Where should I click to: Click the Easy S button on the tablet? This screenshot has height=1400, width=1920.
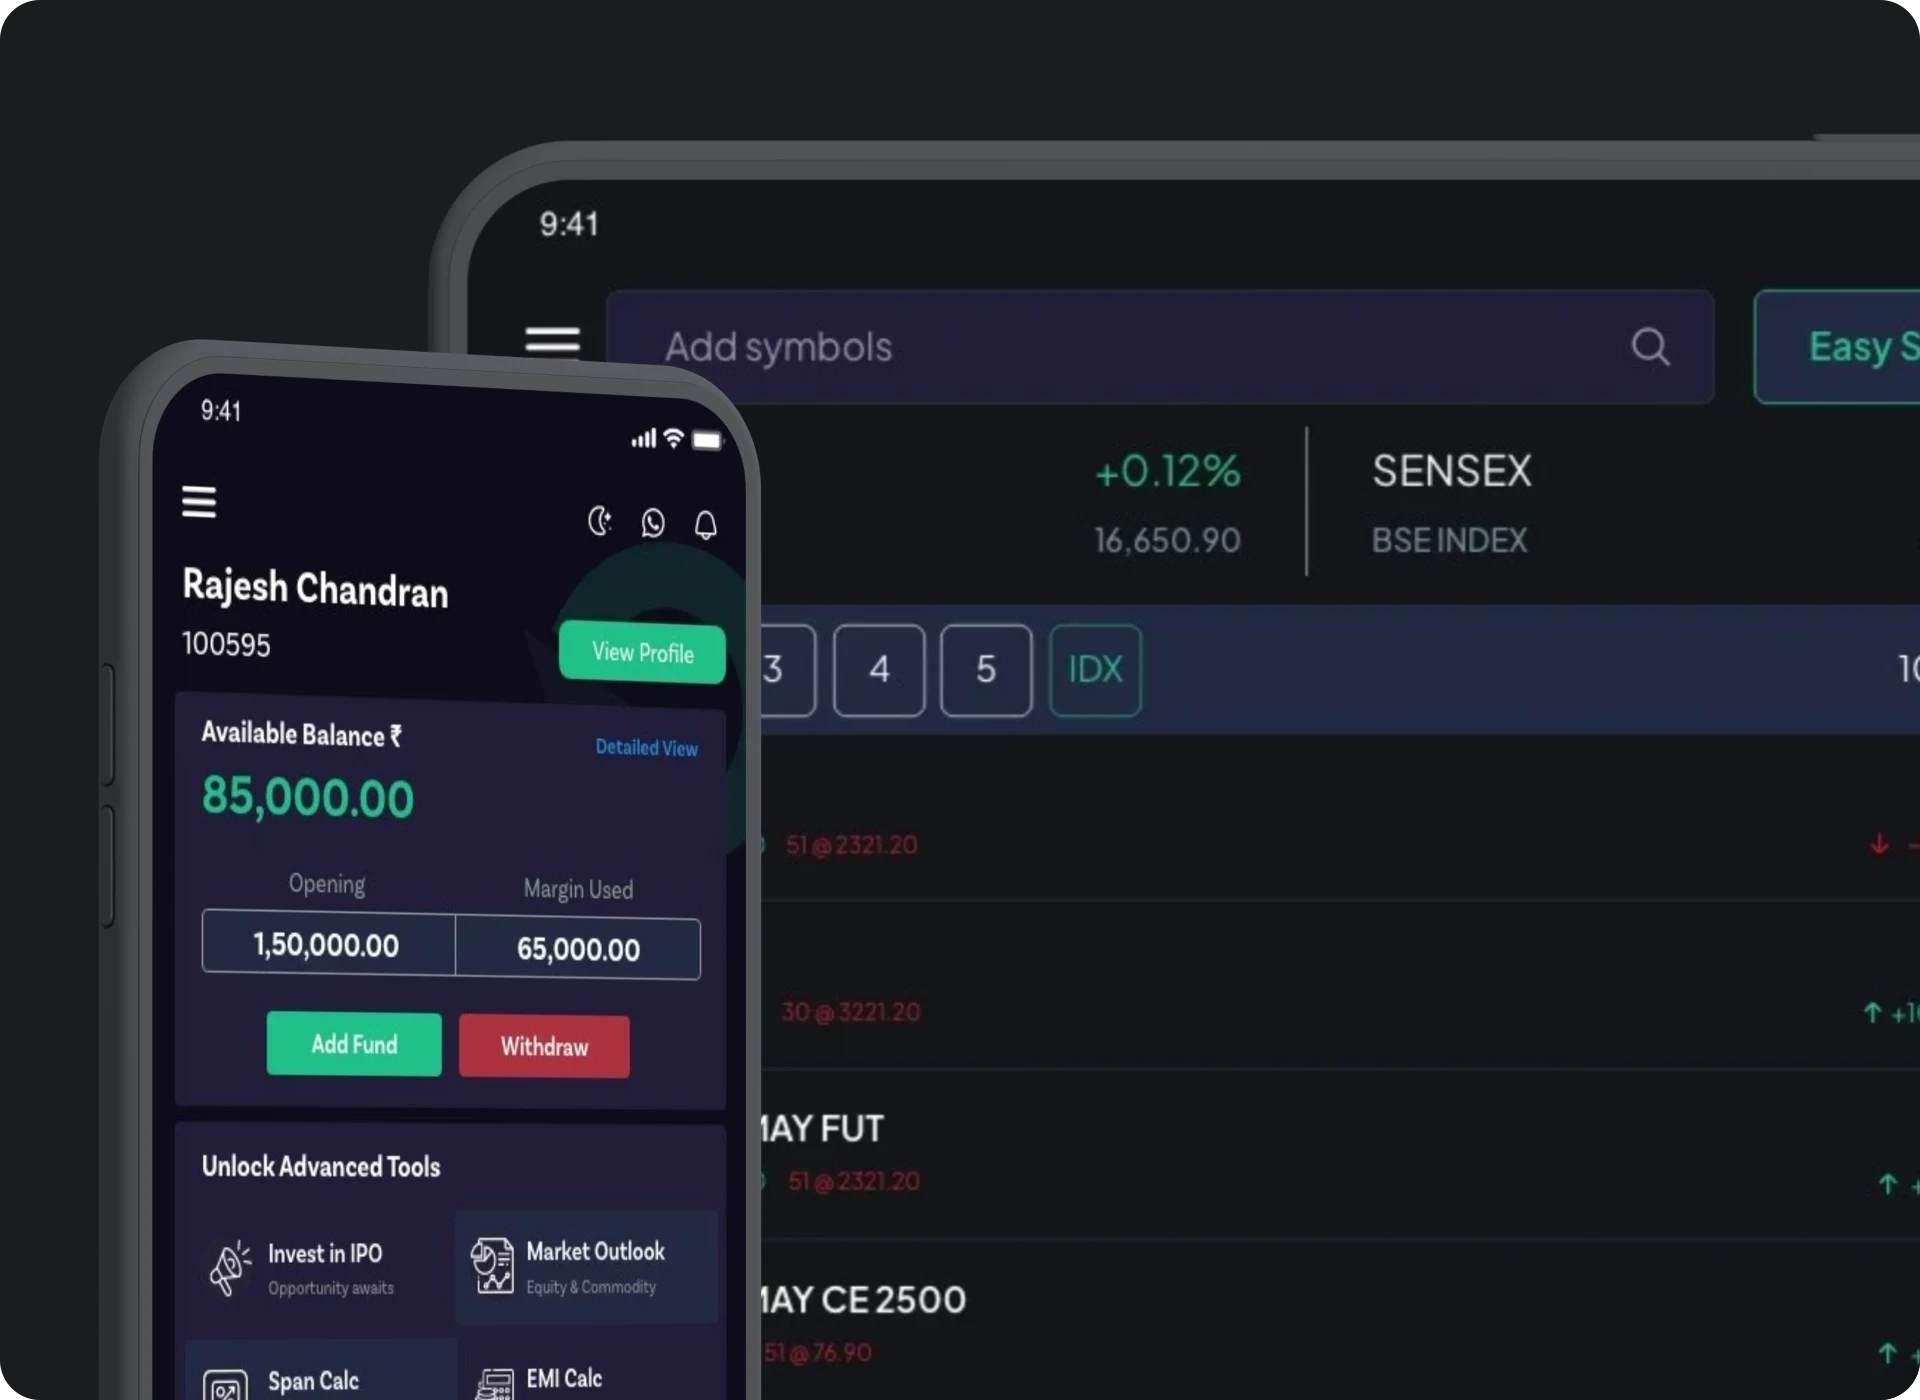1837,347
